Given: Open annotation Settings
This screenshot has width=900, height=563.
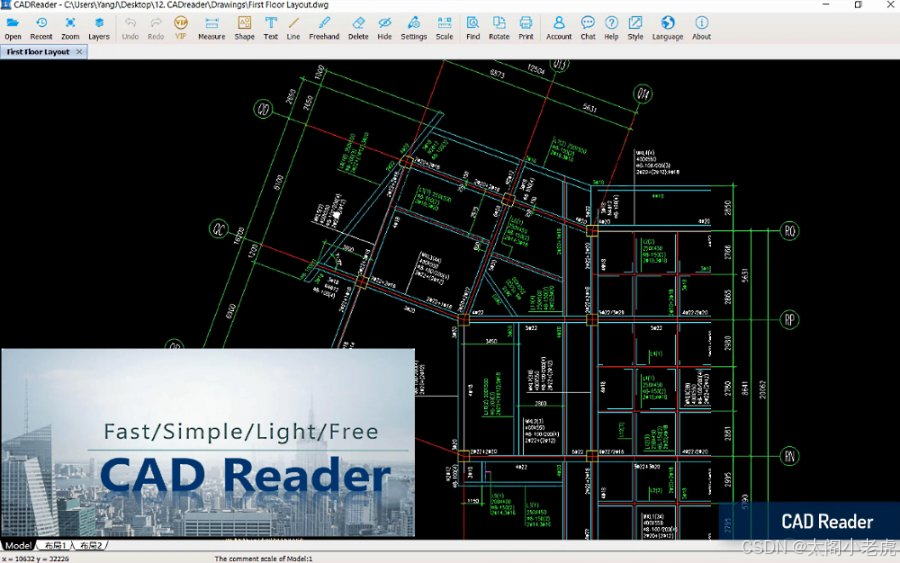Looking at the screenshot, I should (x=414, y=28).
